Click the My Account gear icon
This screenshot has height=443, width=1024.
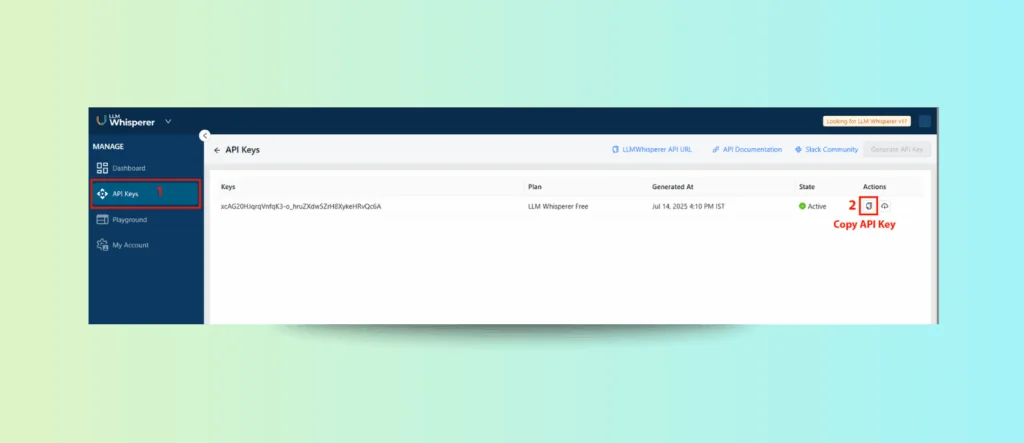[102, 245]
